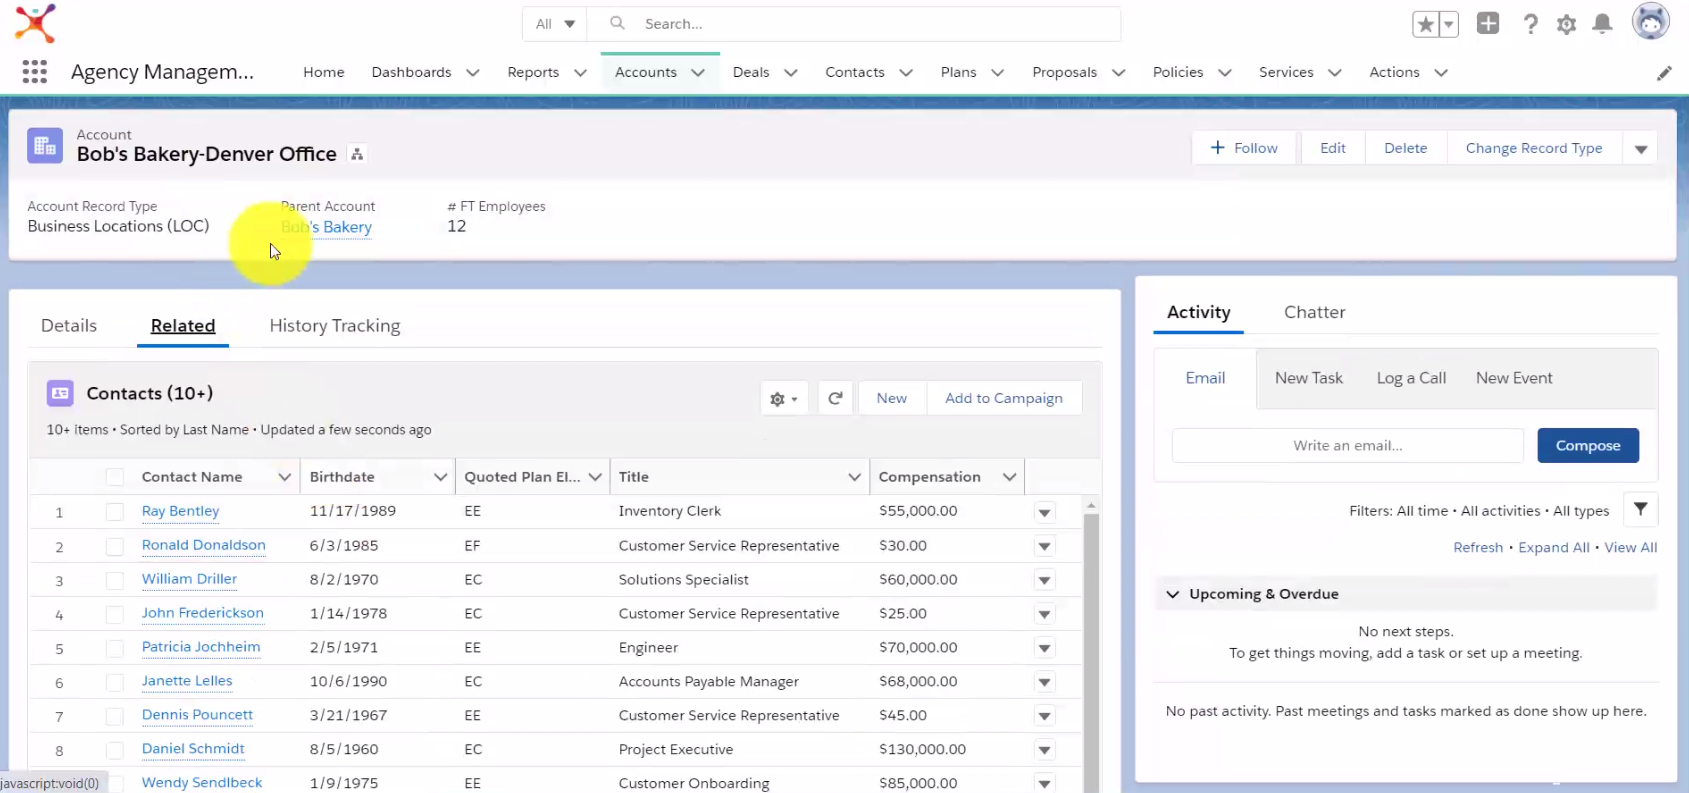Click the Contacts related list icon
The height and width of the screenshot is (793, 1689).
pyautogui.click(x=60, y=393)
